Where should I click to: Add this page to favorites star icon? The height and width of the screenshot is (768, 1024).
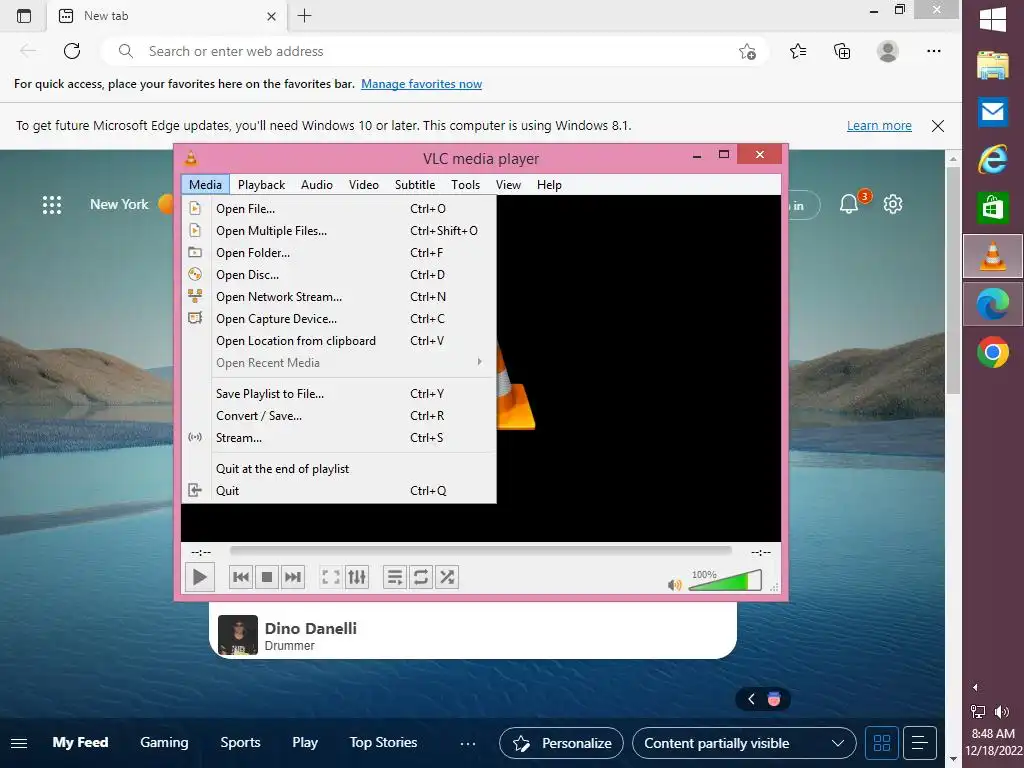pyautogui.click(x=747, y=51)
